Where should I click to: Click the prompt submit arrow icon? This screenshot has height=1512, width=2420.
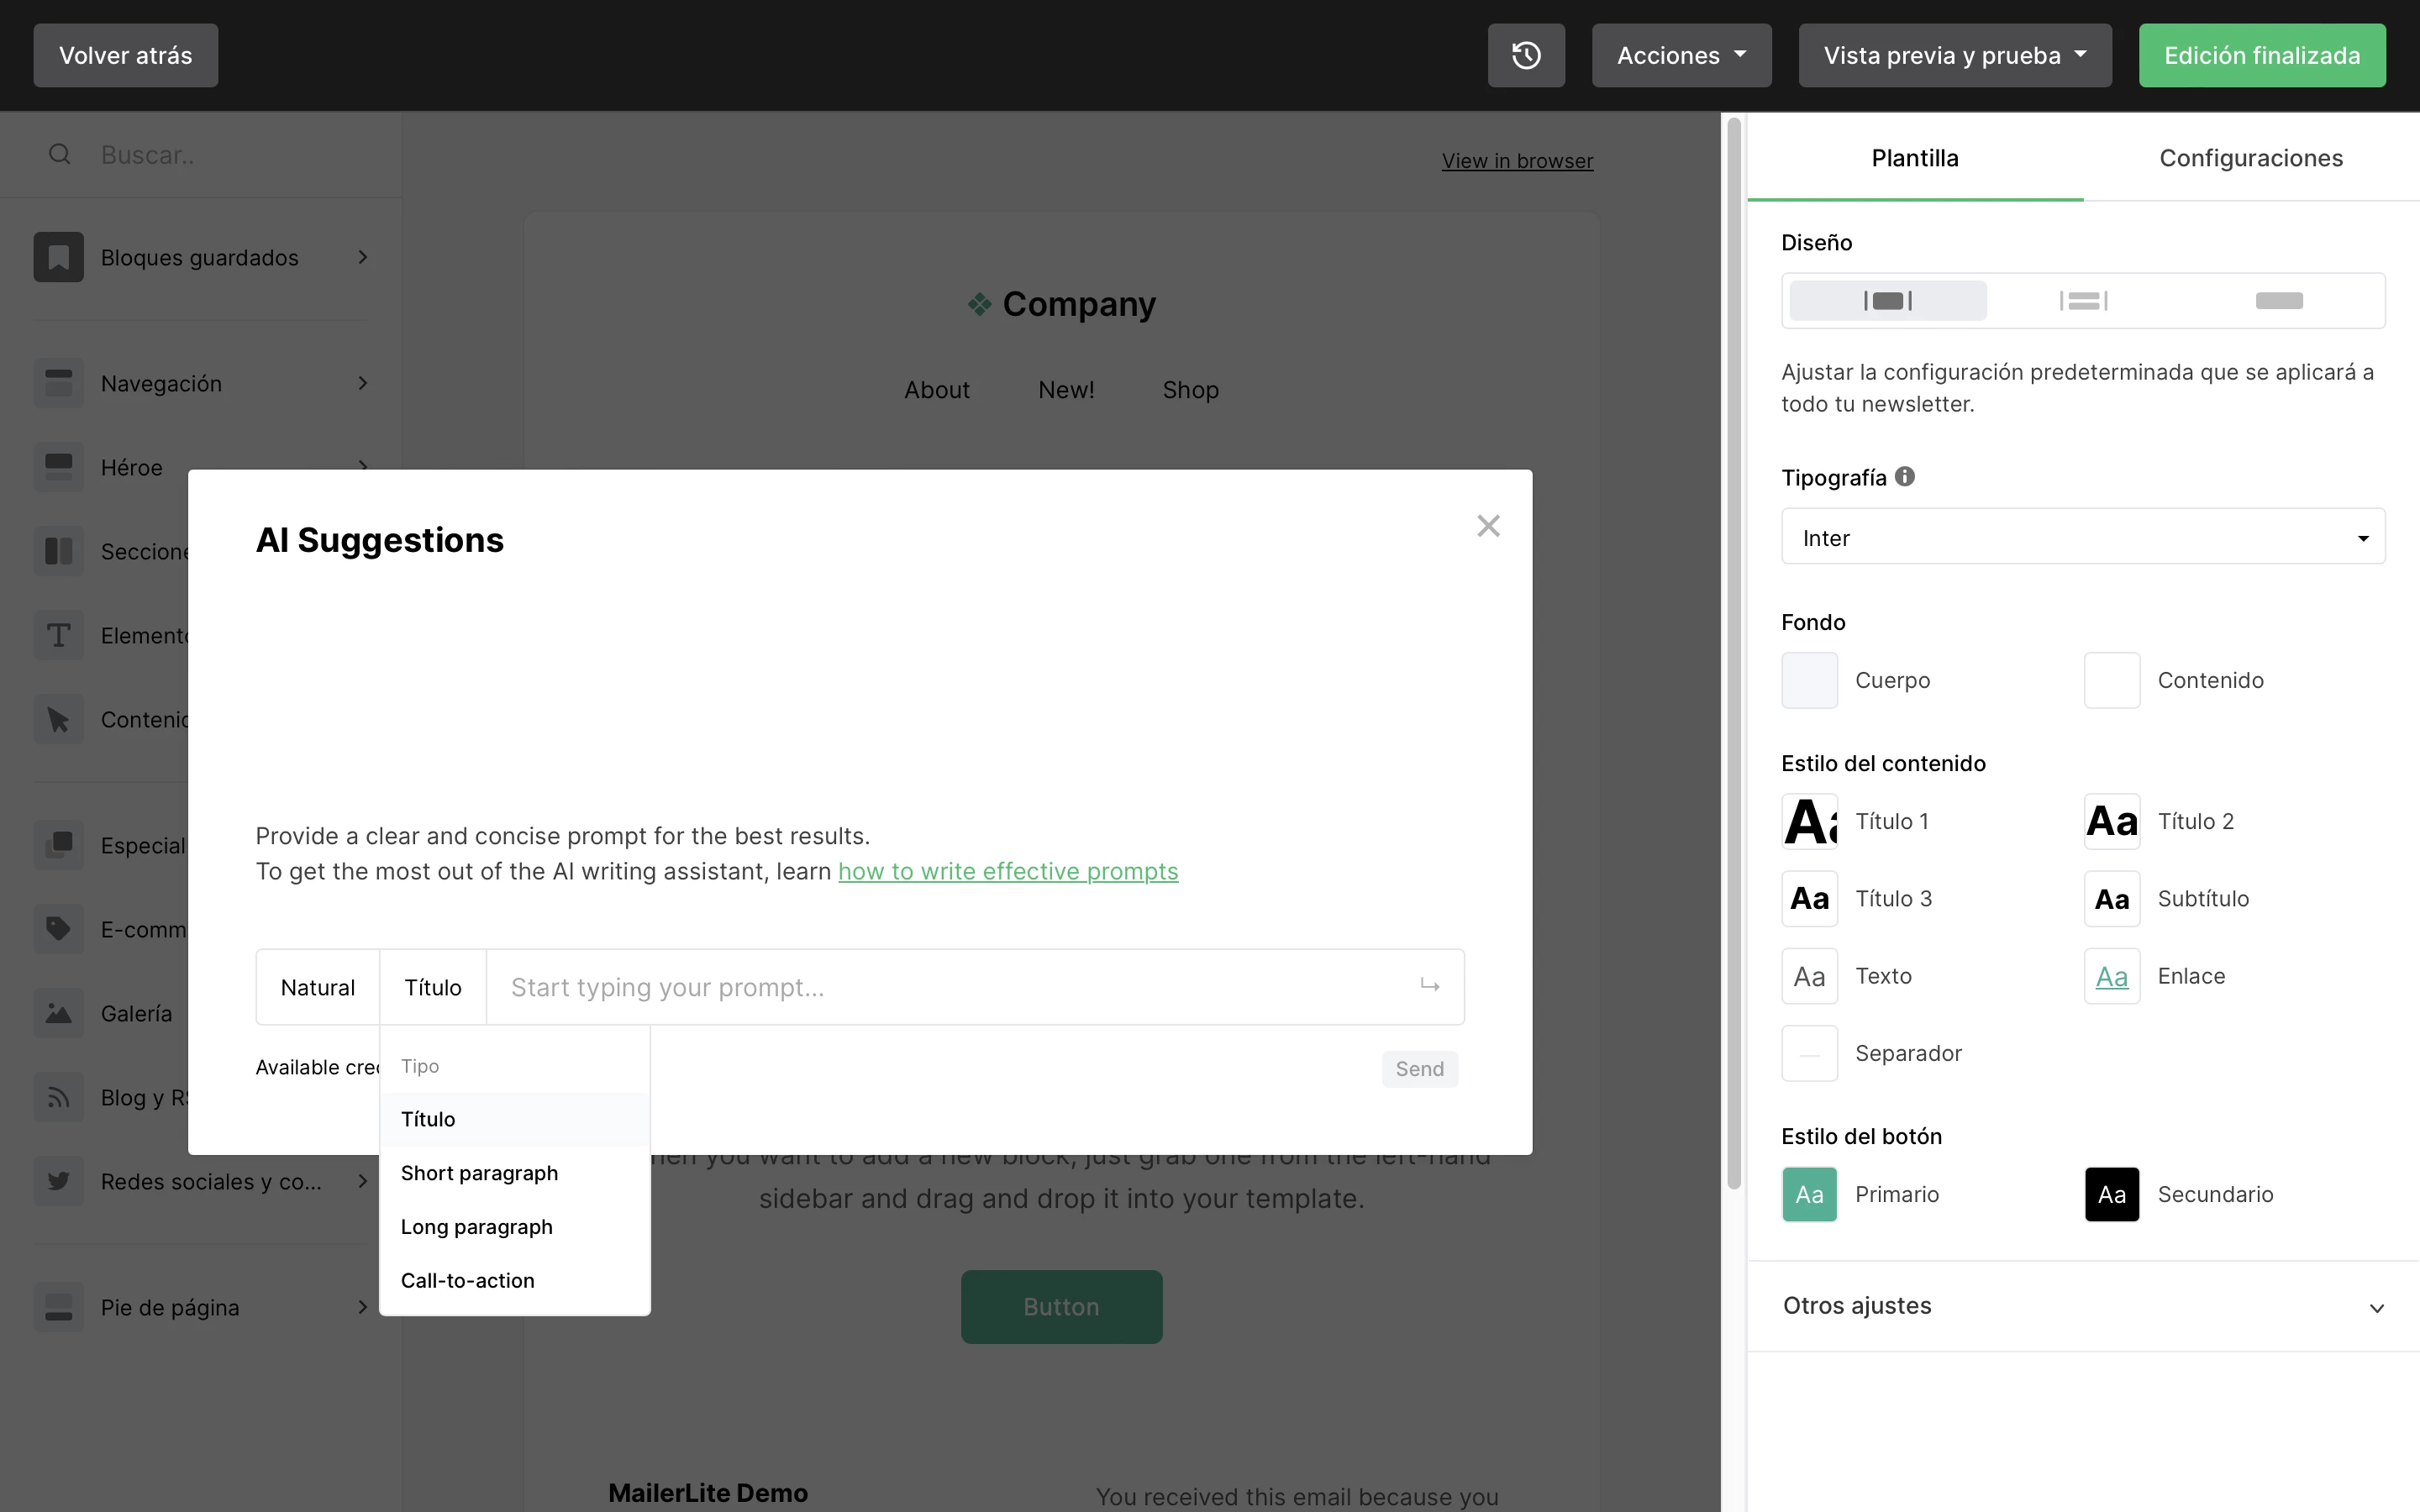1430,986
